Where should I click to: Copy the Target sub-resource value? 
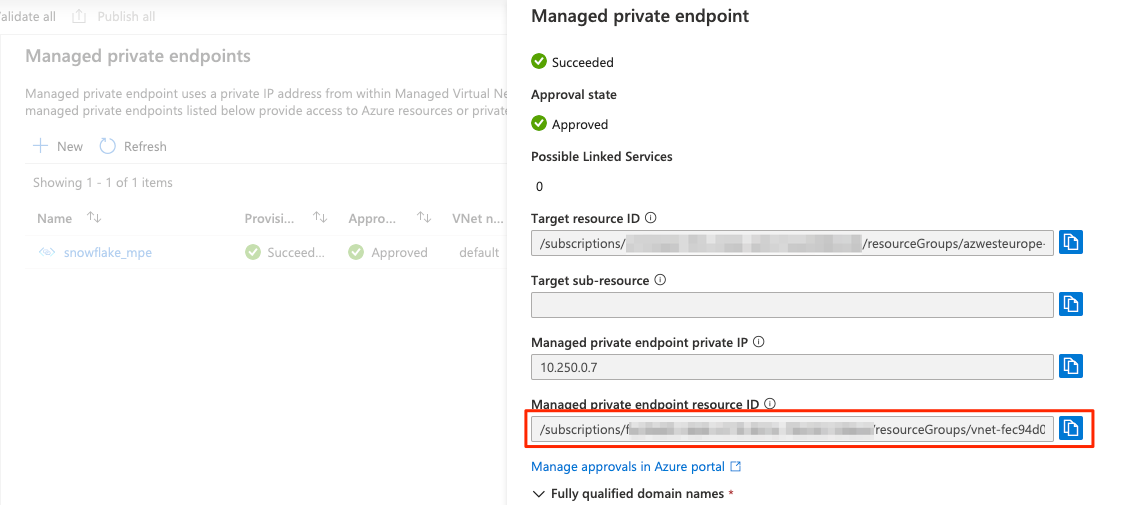[x=1071, y=304]
